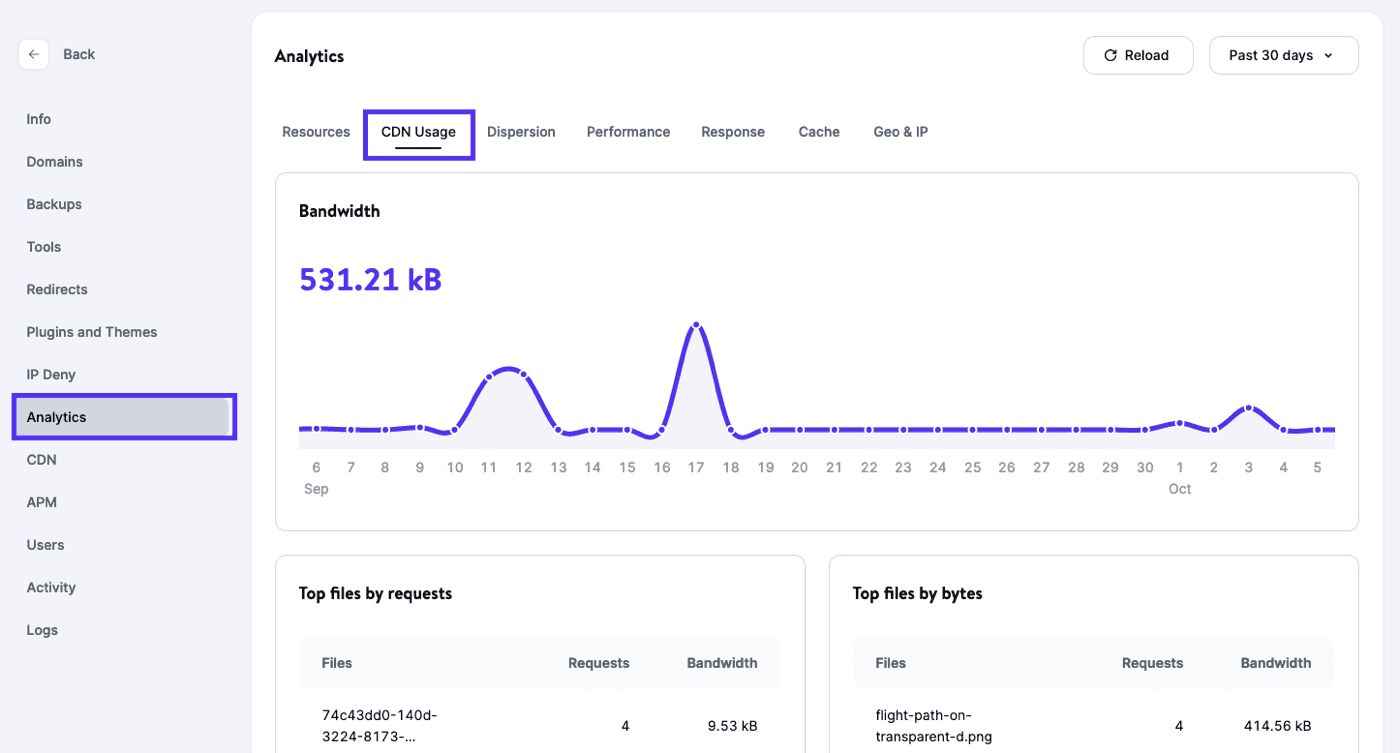Select the Dispersion tab
The image size is (1400, 753).
point(521,131)
